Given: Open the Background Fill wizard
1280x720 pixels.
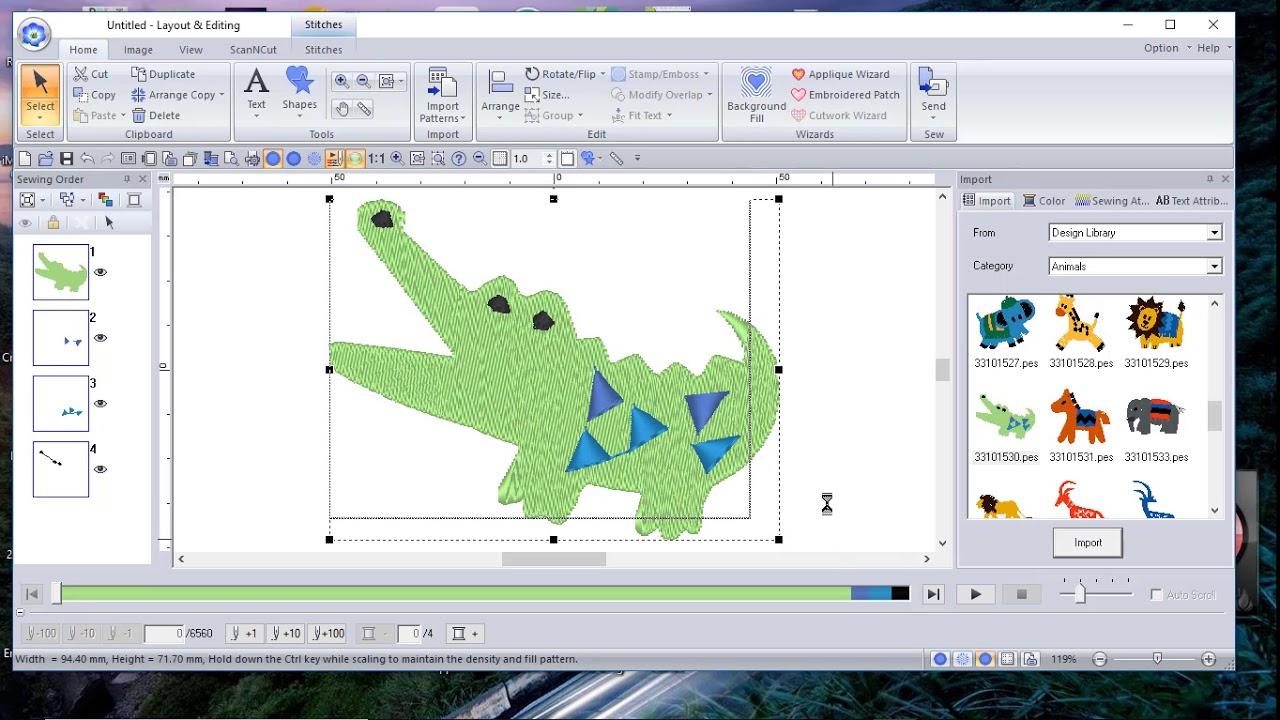Looking at the screenshot, I should [x=756, y=95].
